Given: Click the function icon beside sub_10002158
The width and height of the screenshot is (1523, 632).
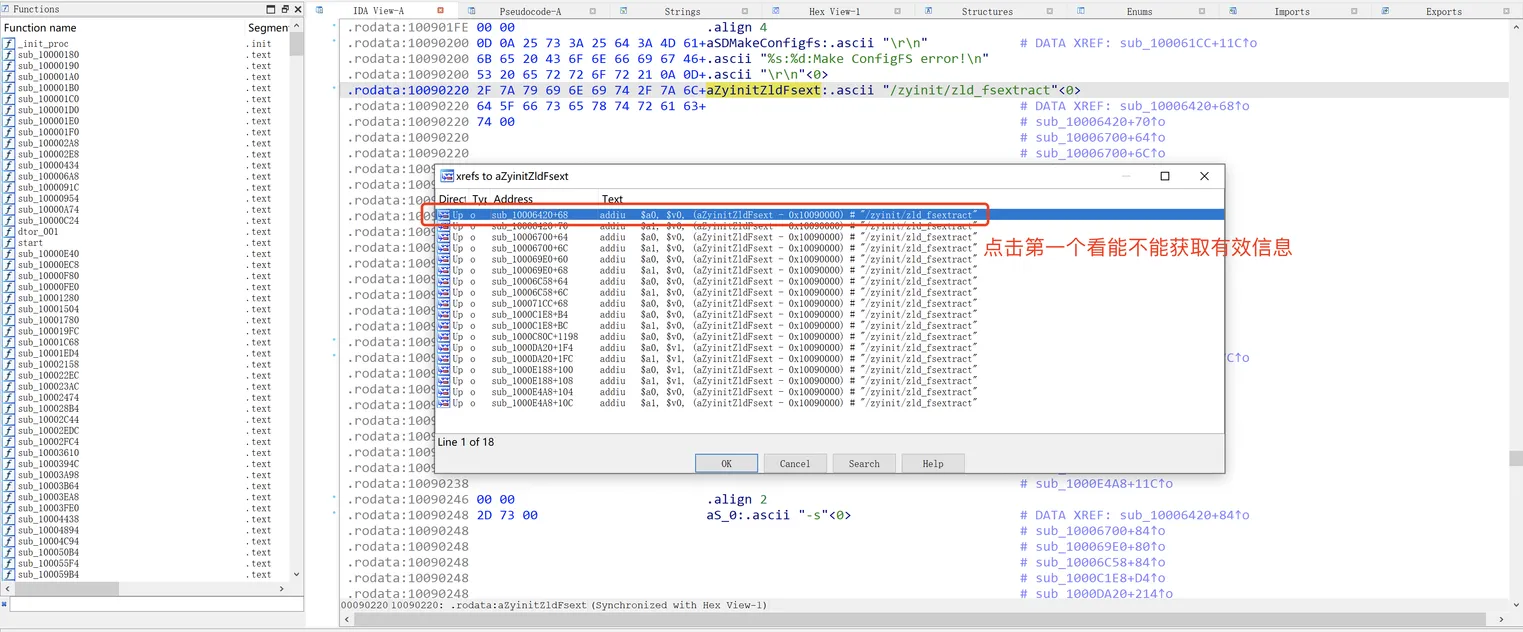Looking at the screenshot, I should pos(9,364).
